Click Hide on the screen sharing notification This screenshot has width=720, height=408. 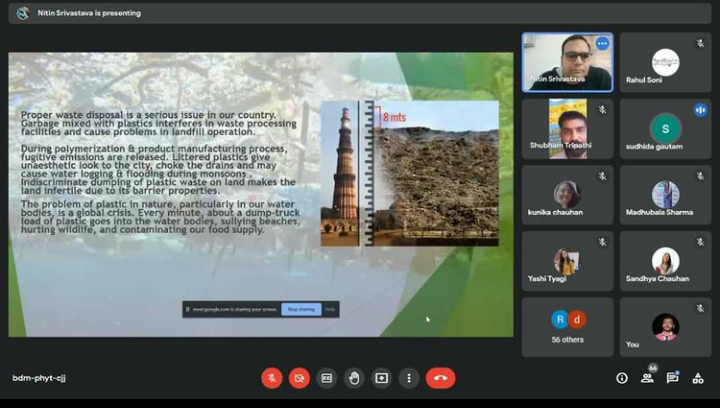[x=330, y=310]
